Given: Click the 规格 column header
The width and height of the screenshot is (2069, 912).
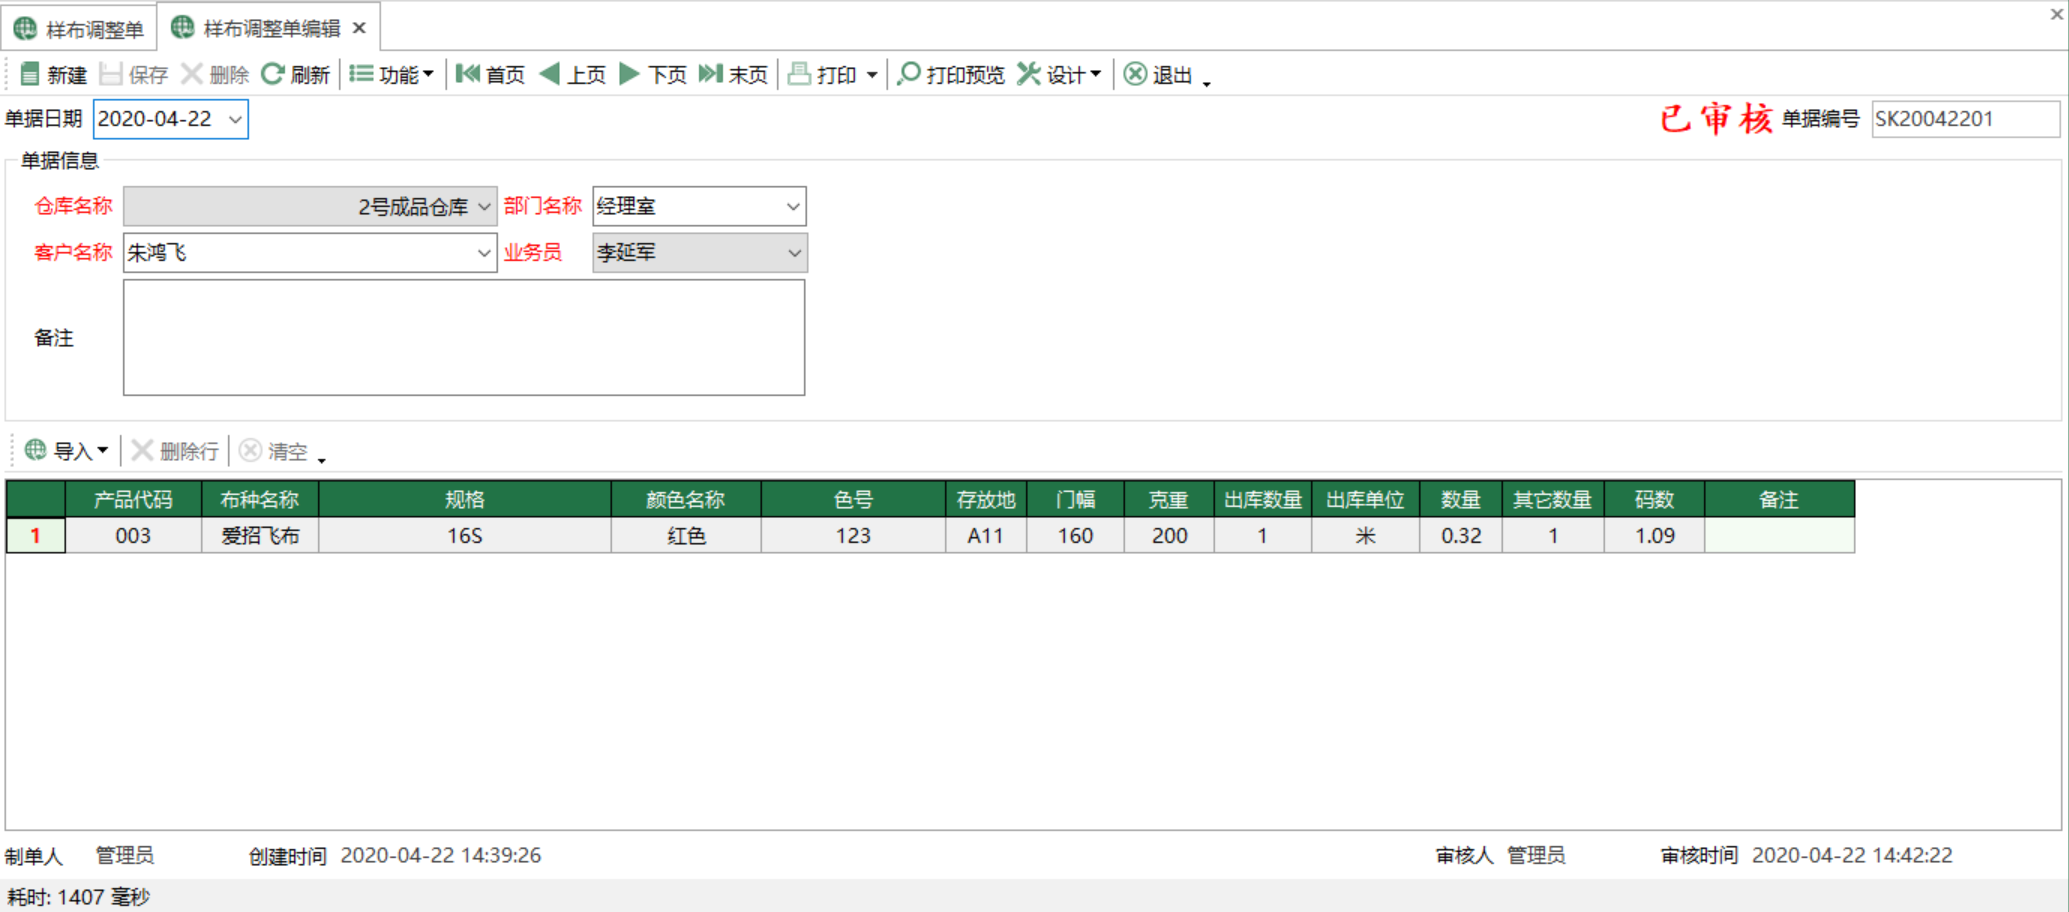Looking at the screenshot, I should click(465, 499).
